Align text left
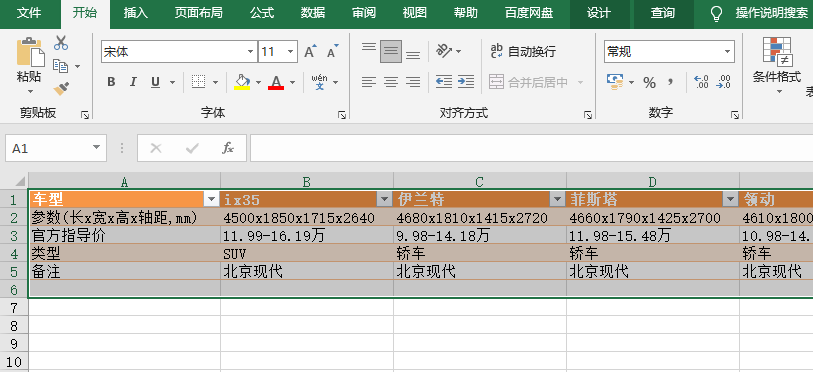Viewport: 813px width, 372px height. pyautogui.click(x=369, y=82)
